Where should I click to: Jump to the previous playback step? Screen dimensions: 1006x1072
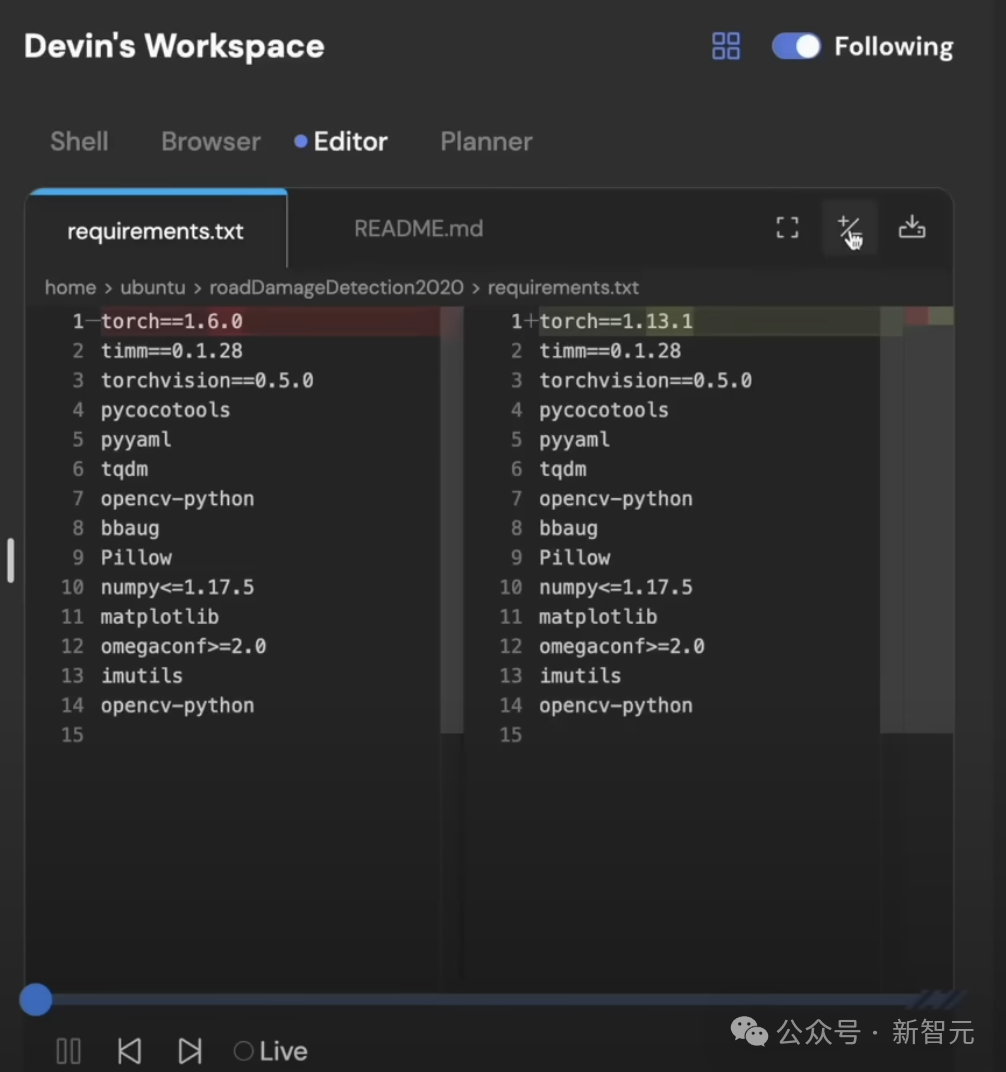130,1050
